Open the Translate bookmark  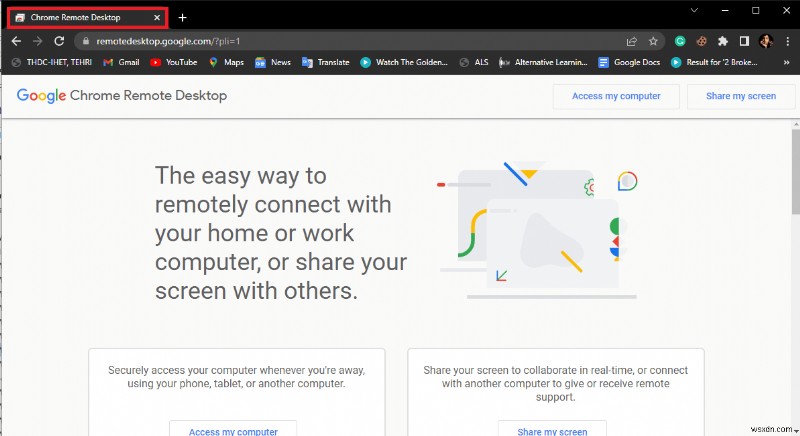pyautogui.click(x=326, y=62)
